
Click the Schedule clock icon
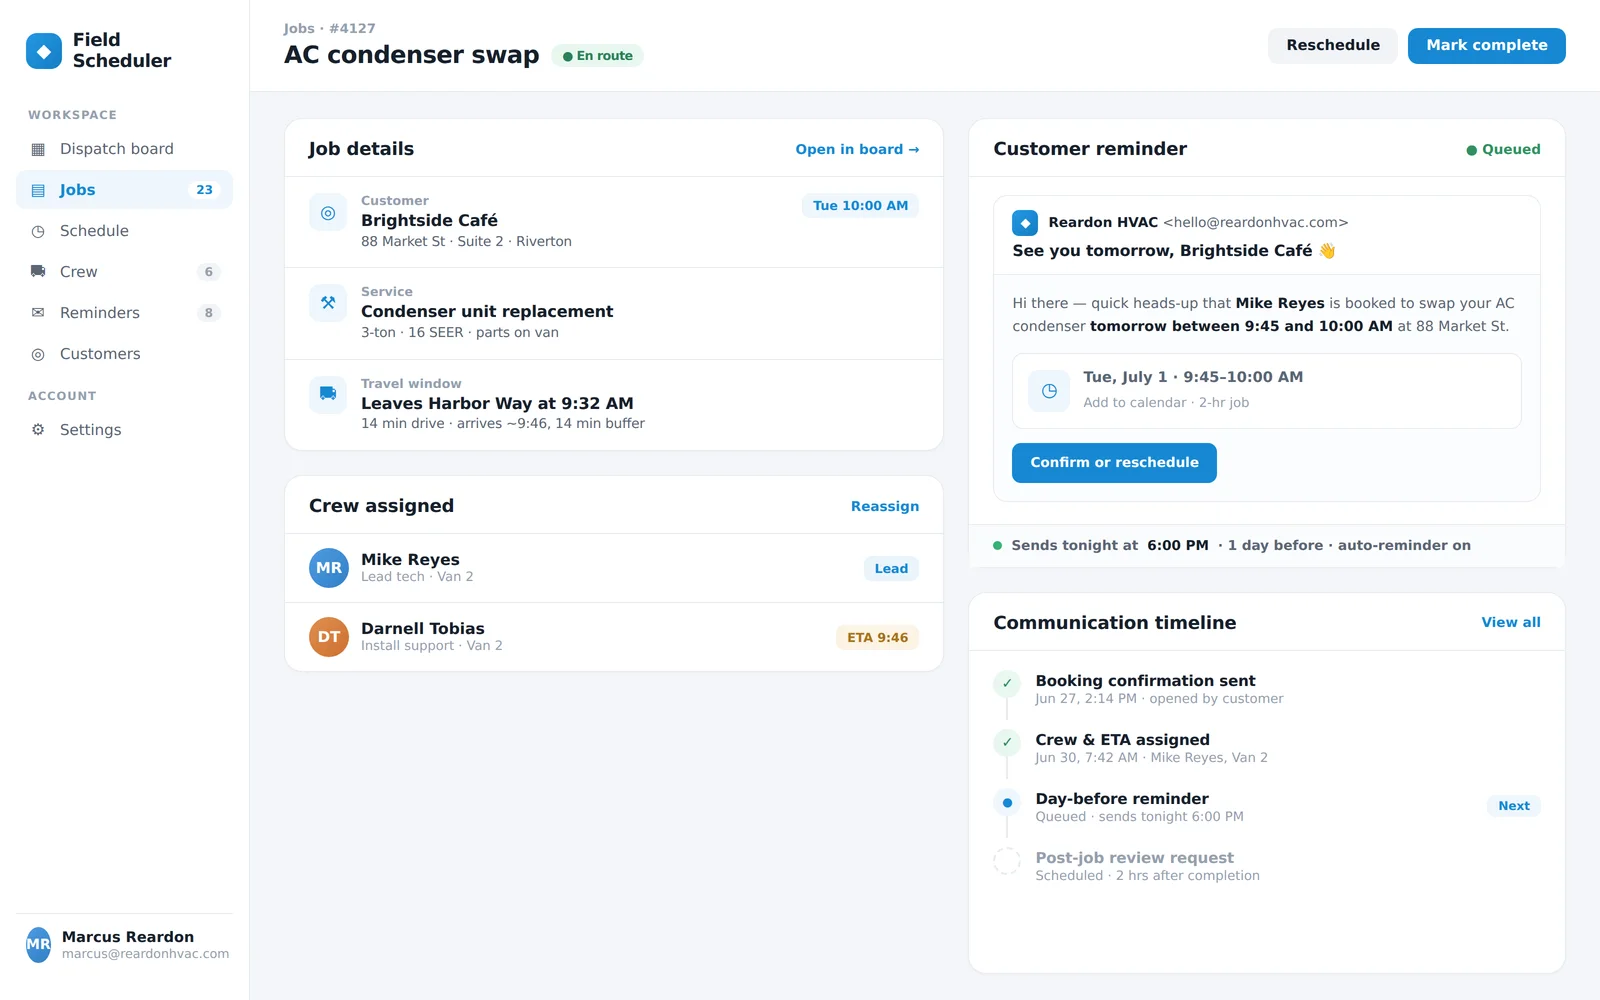coord(38,231)
